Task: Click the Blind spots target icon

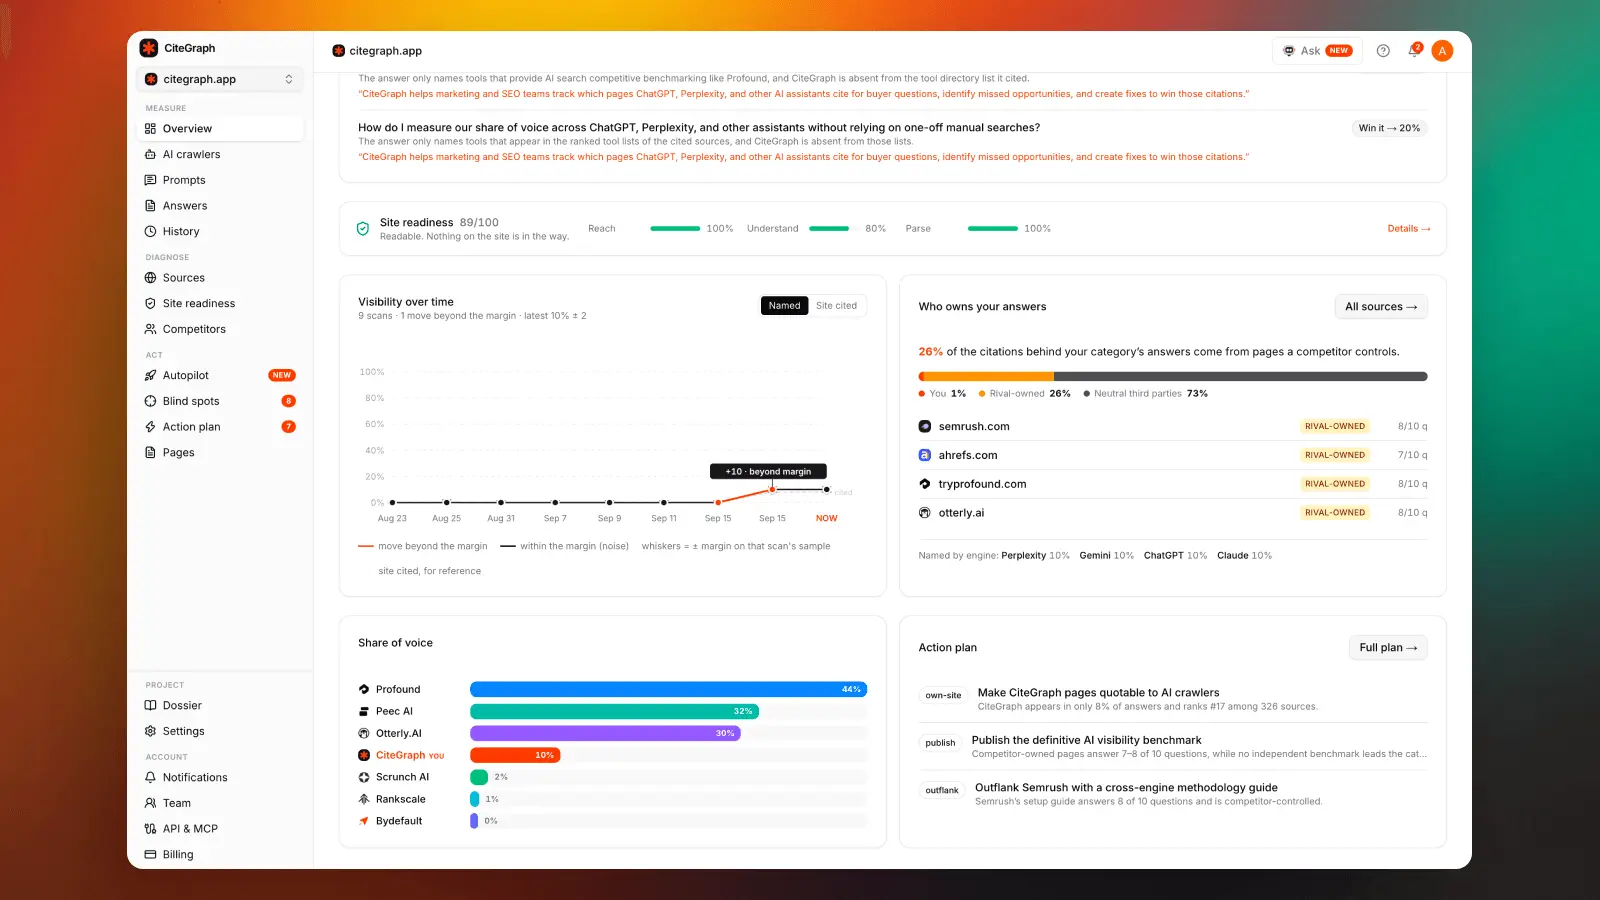Action: coord(150,401)
